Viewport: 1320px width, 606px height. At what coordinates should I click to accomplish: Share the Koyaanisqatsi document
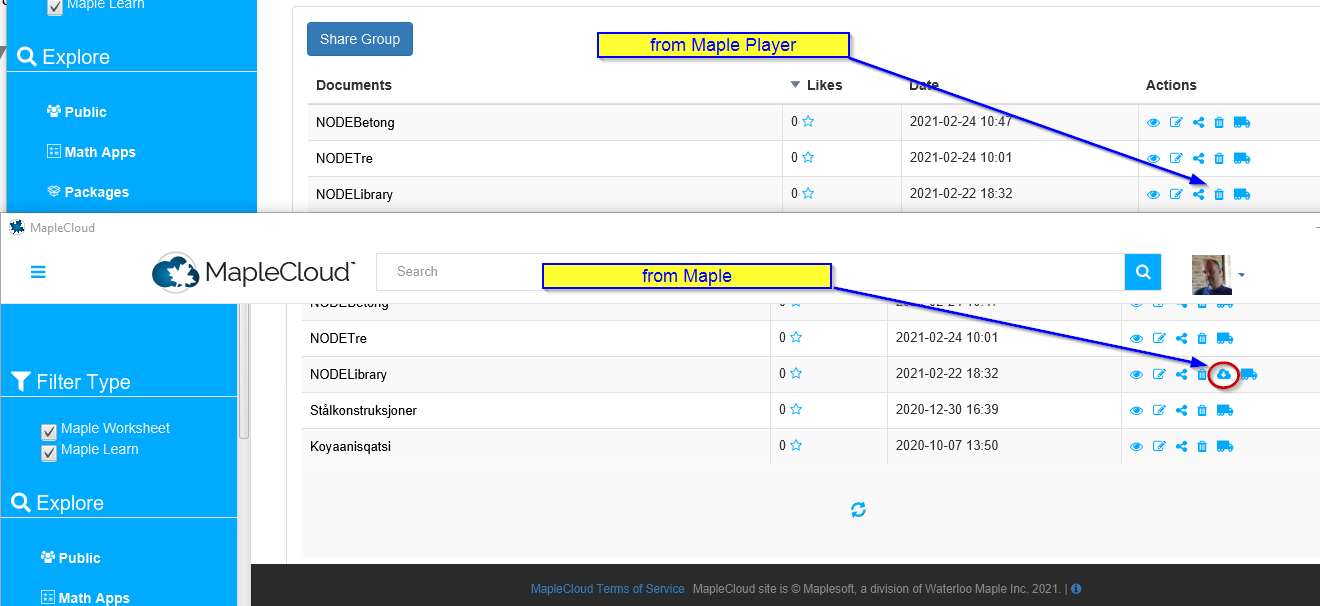point(1181,446)
